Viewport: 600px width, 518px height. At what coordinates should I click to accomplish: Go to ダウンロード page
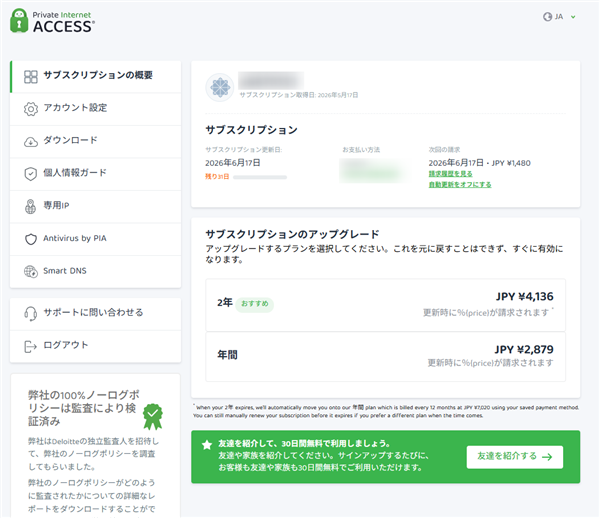point(96,142)
